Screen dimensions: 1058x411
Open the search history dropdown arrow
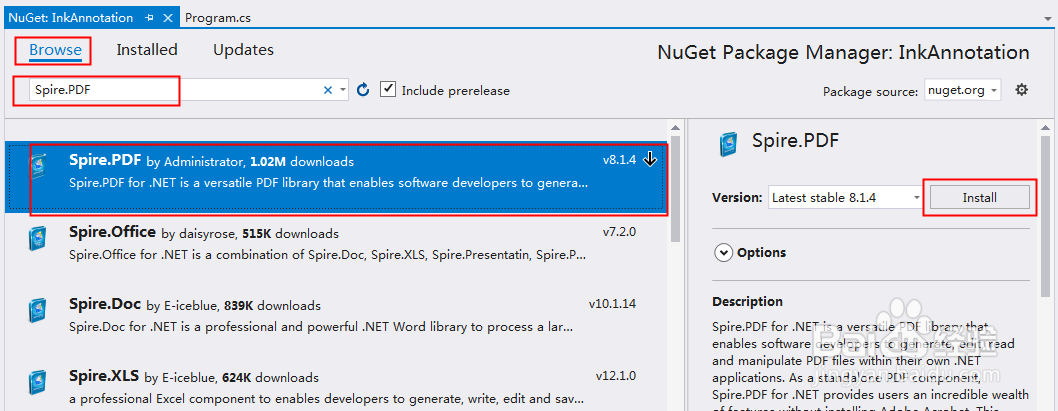pos(342,90)
